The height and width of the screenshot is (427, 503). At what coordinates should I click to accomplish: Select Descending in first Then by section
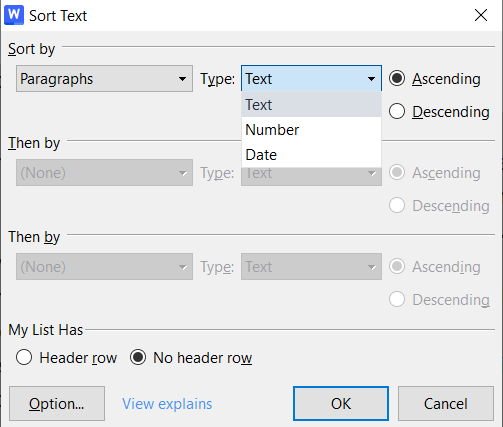pos(439,206)
